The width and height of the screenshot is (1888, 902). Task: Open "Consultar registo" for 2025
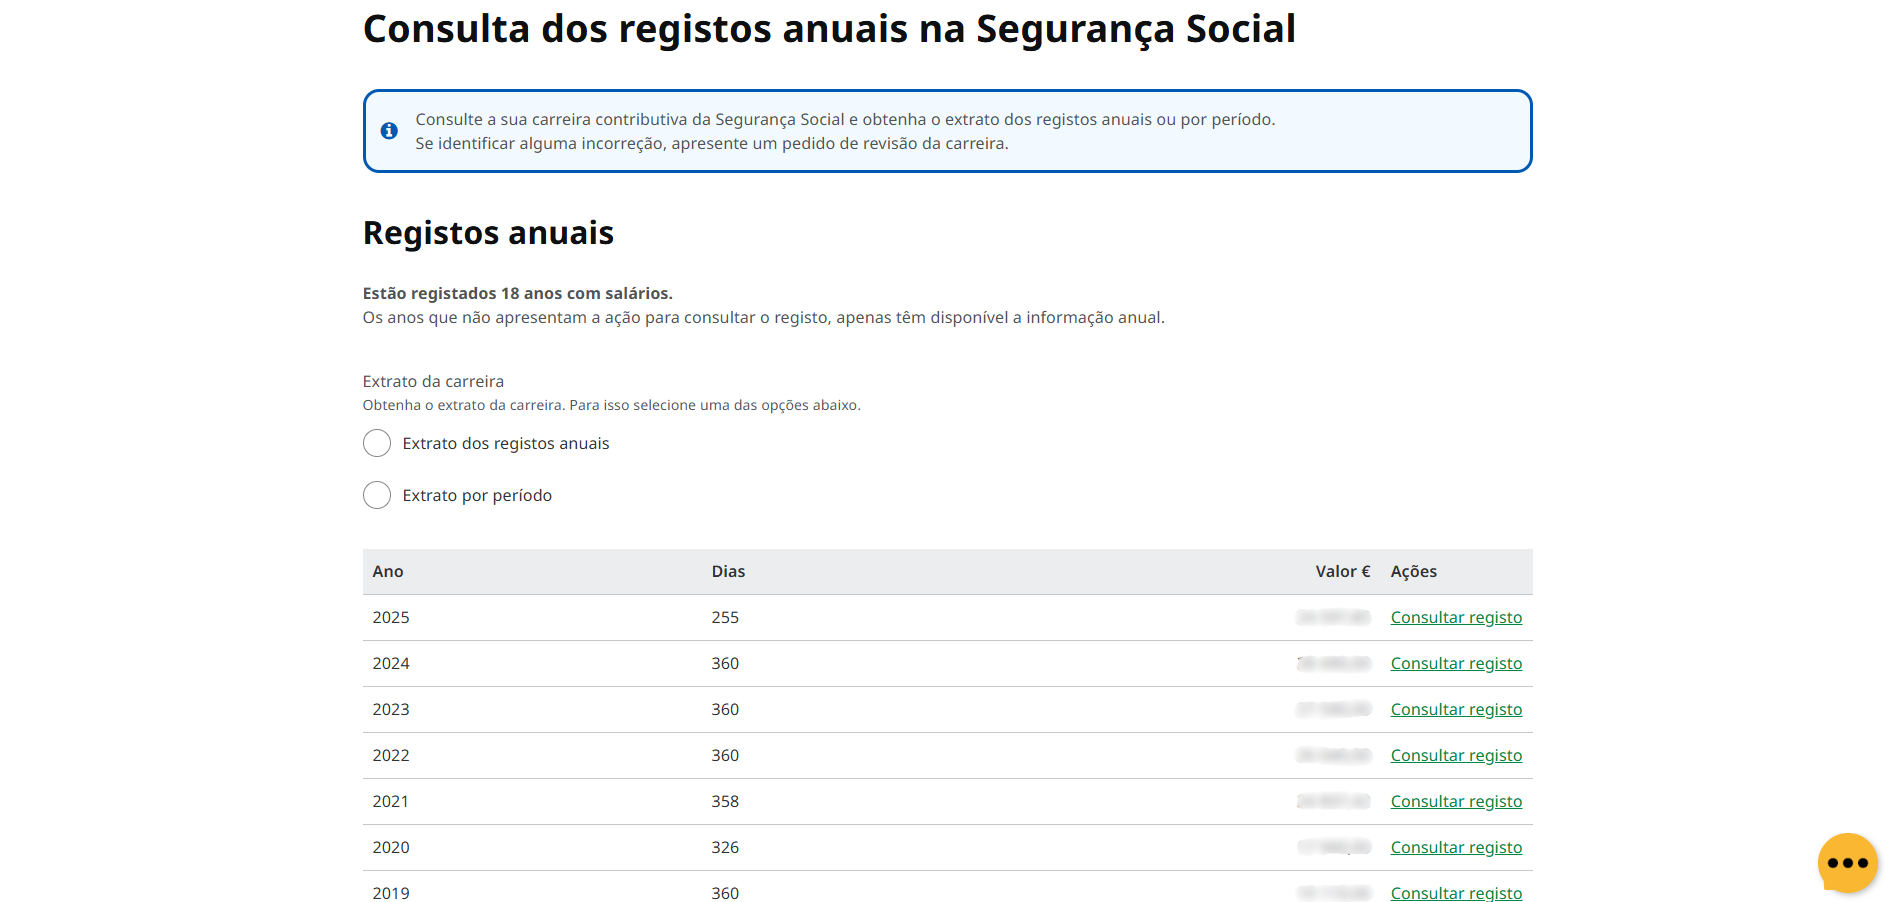click(1456, 617)
